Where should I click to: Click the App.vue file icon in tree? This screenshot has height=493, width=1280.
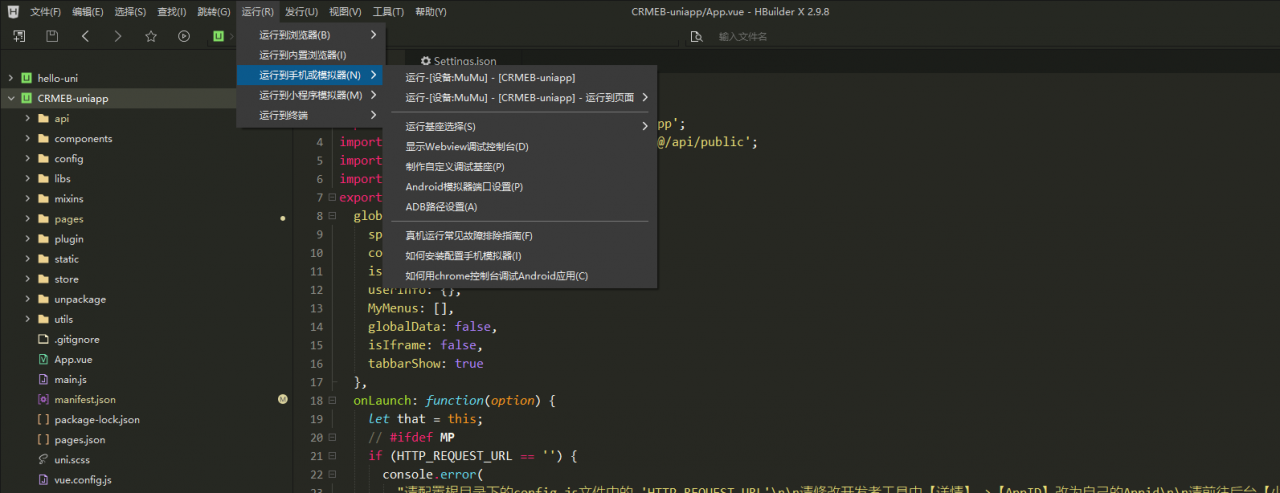point(43,359)
